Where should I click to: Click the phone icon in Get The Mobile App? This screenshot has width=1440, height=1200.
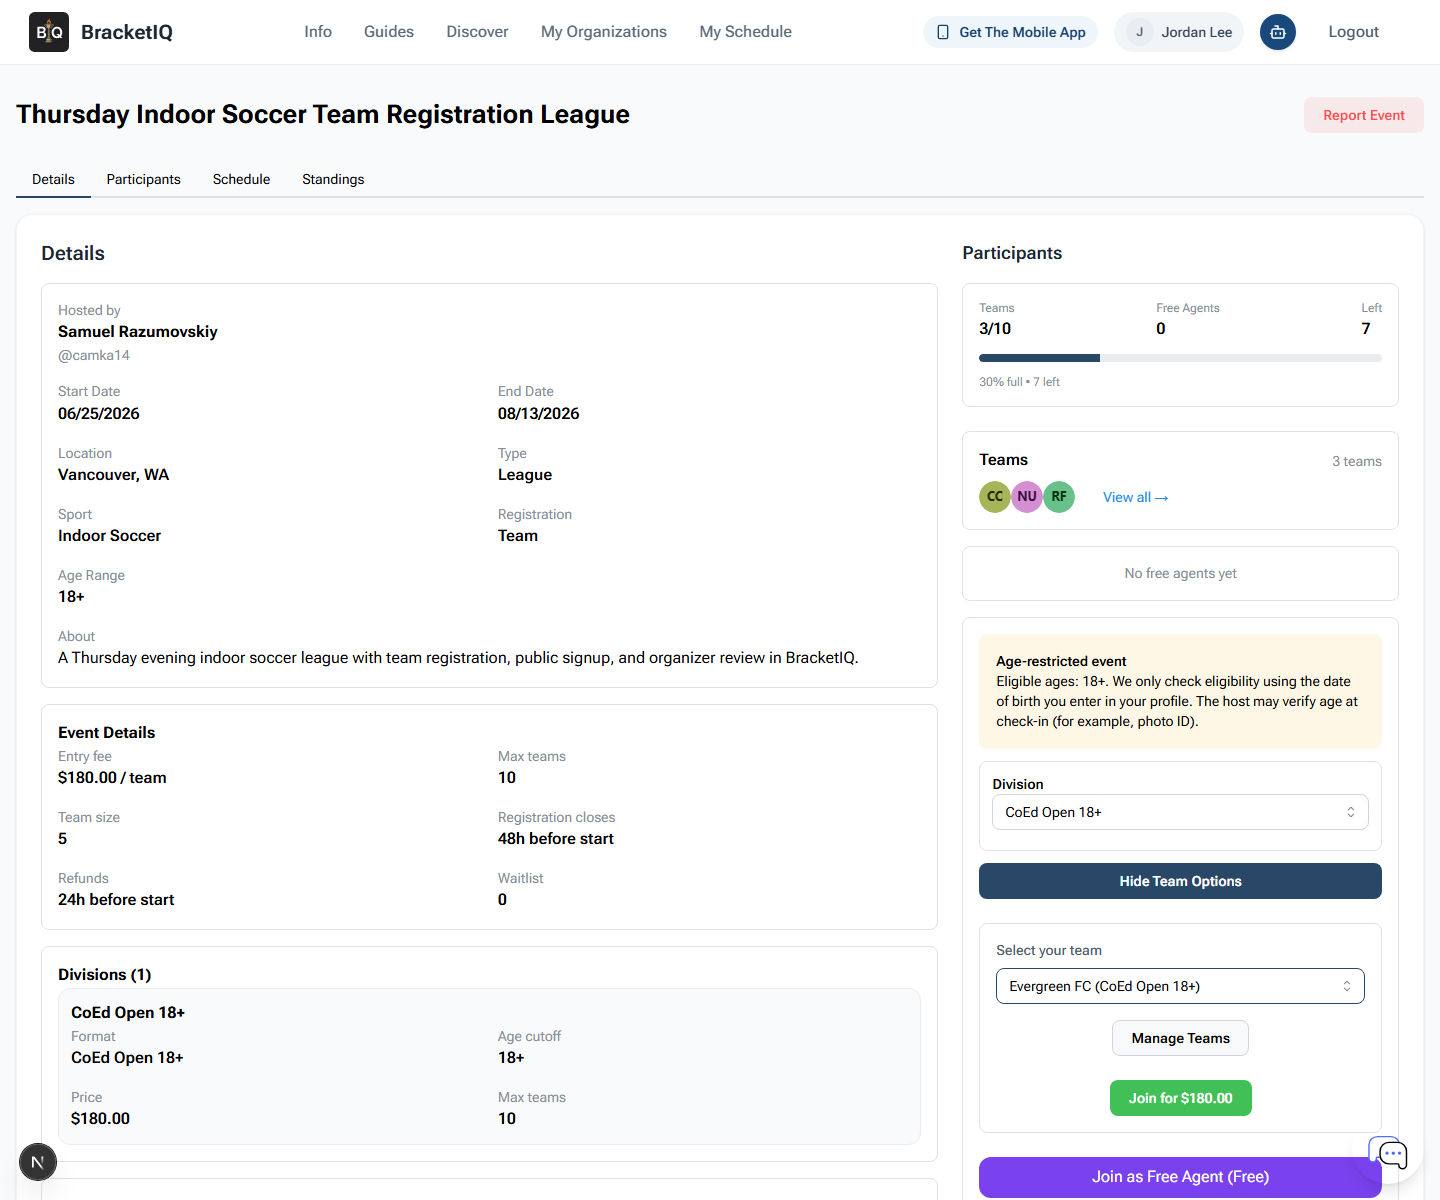[943, 32]
